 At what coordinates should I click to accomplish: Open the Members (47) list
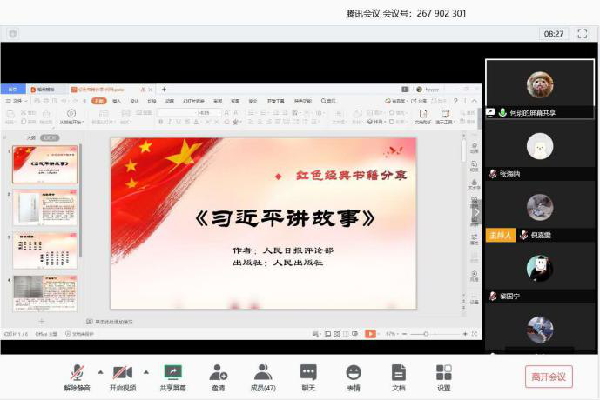pyautogui.click(x=263, y=376)
